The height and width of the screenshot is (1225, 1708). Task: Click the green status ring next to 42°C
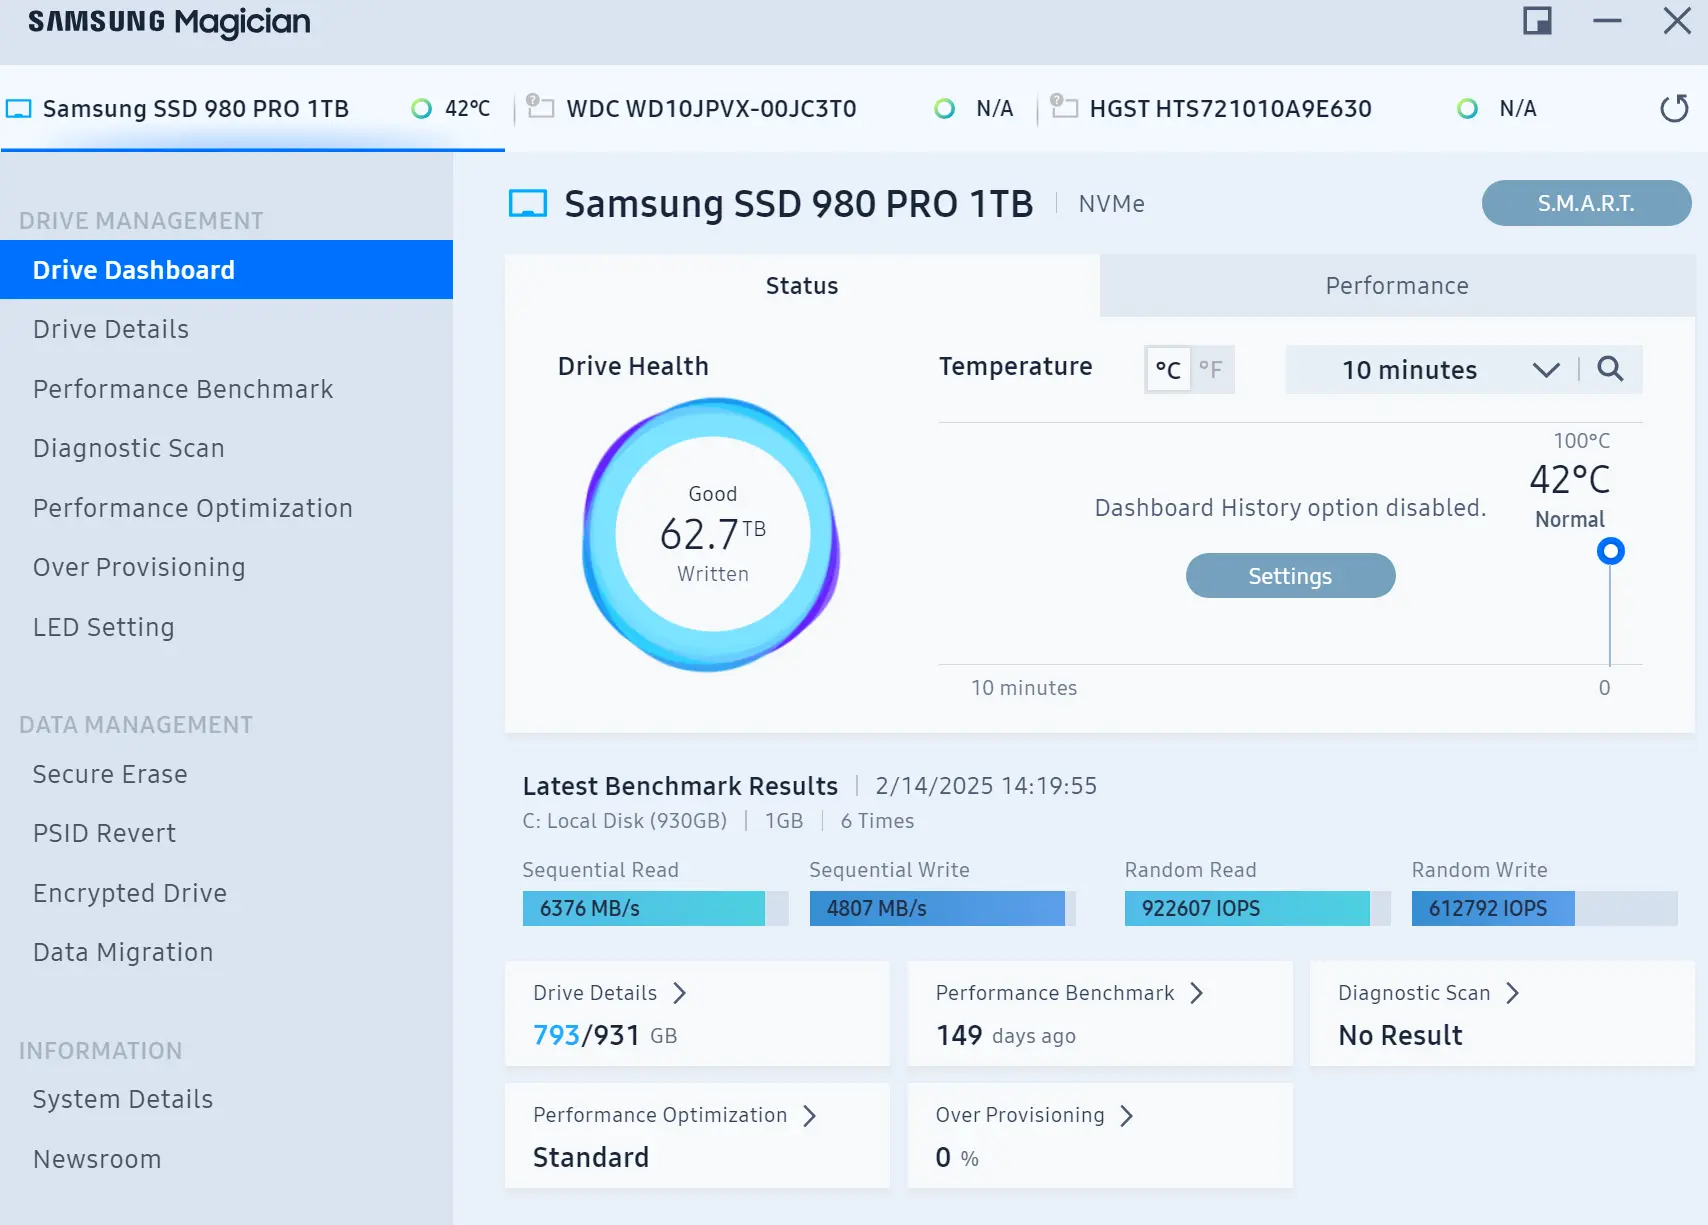click(x=422, y=109)
